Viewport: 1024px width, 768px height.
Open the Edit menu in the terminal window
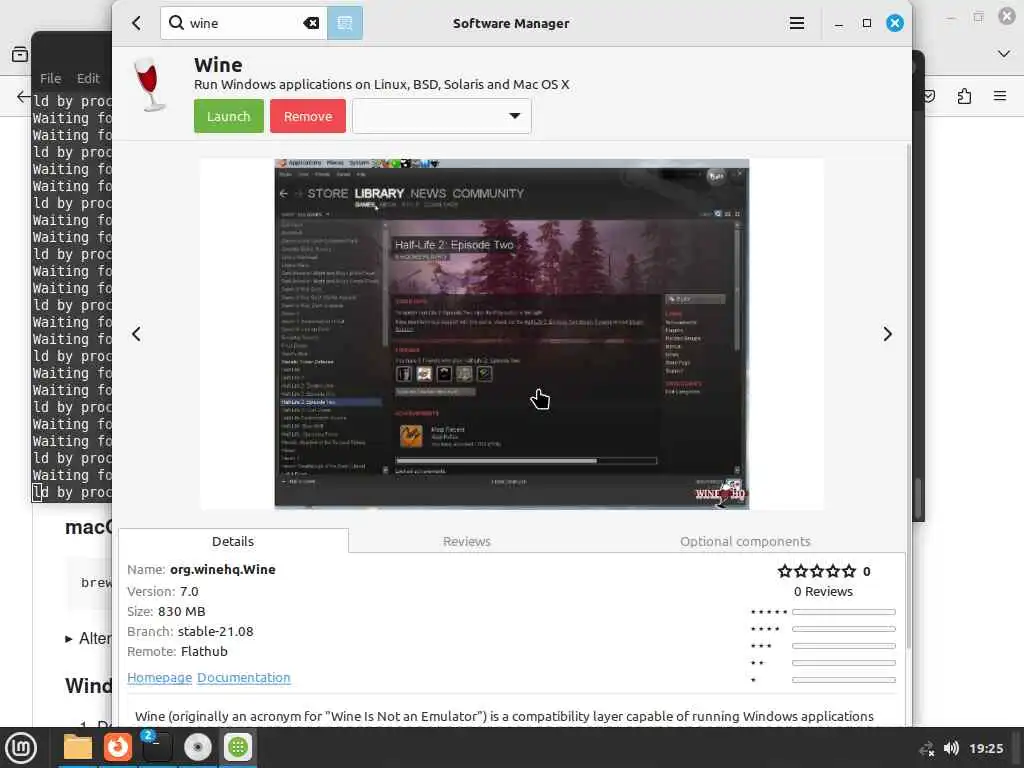pyautogui.click(x=88, y=78)
